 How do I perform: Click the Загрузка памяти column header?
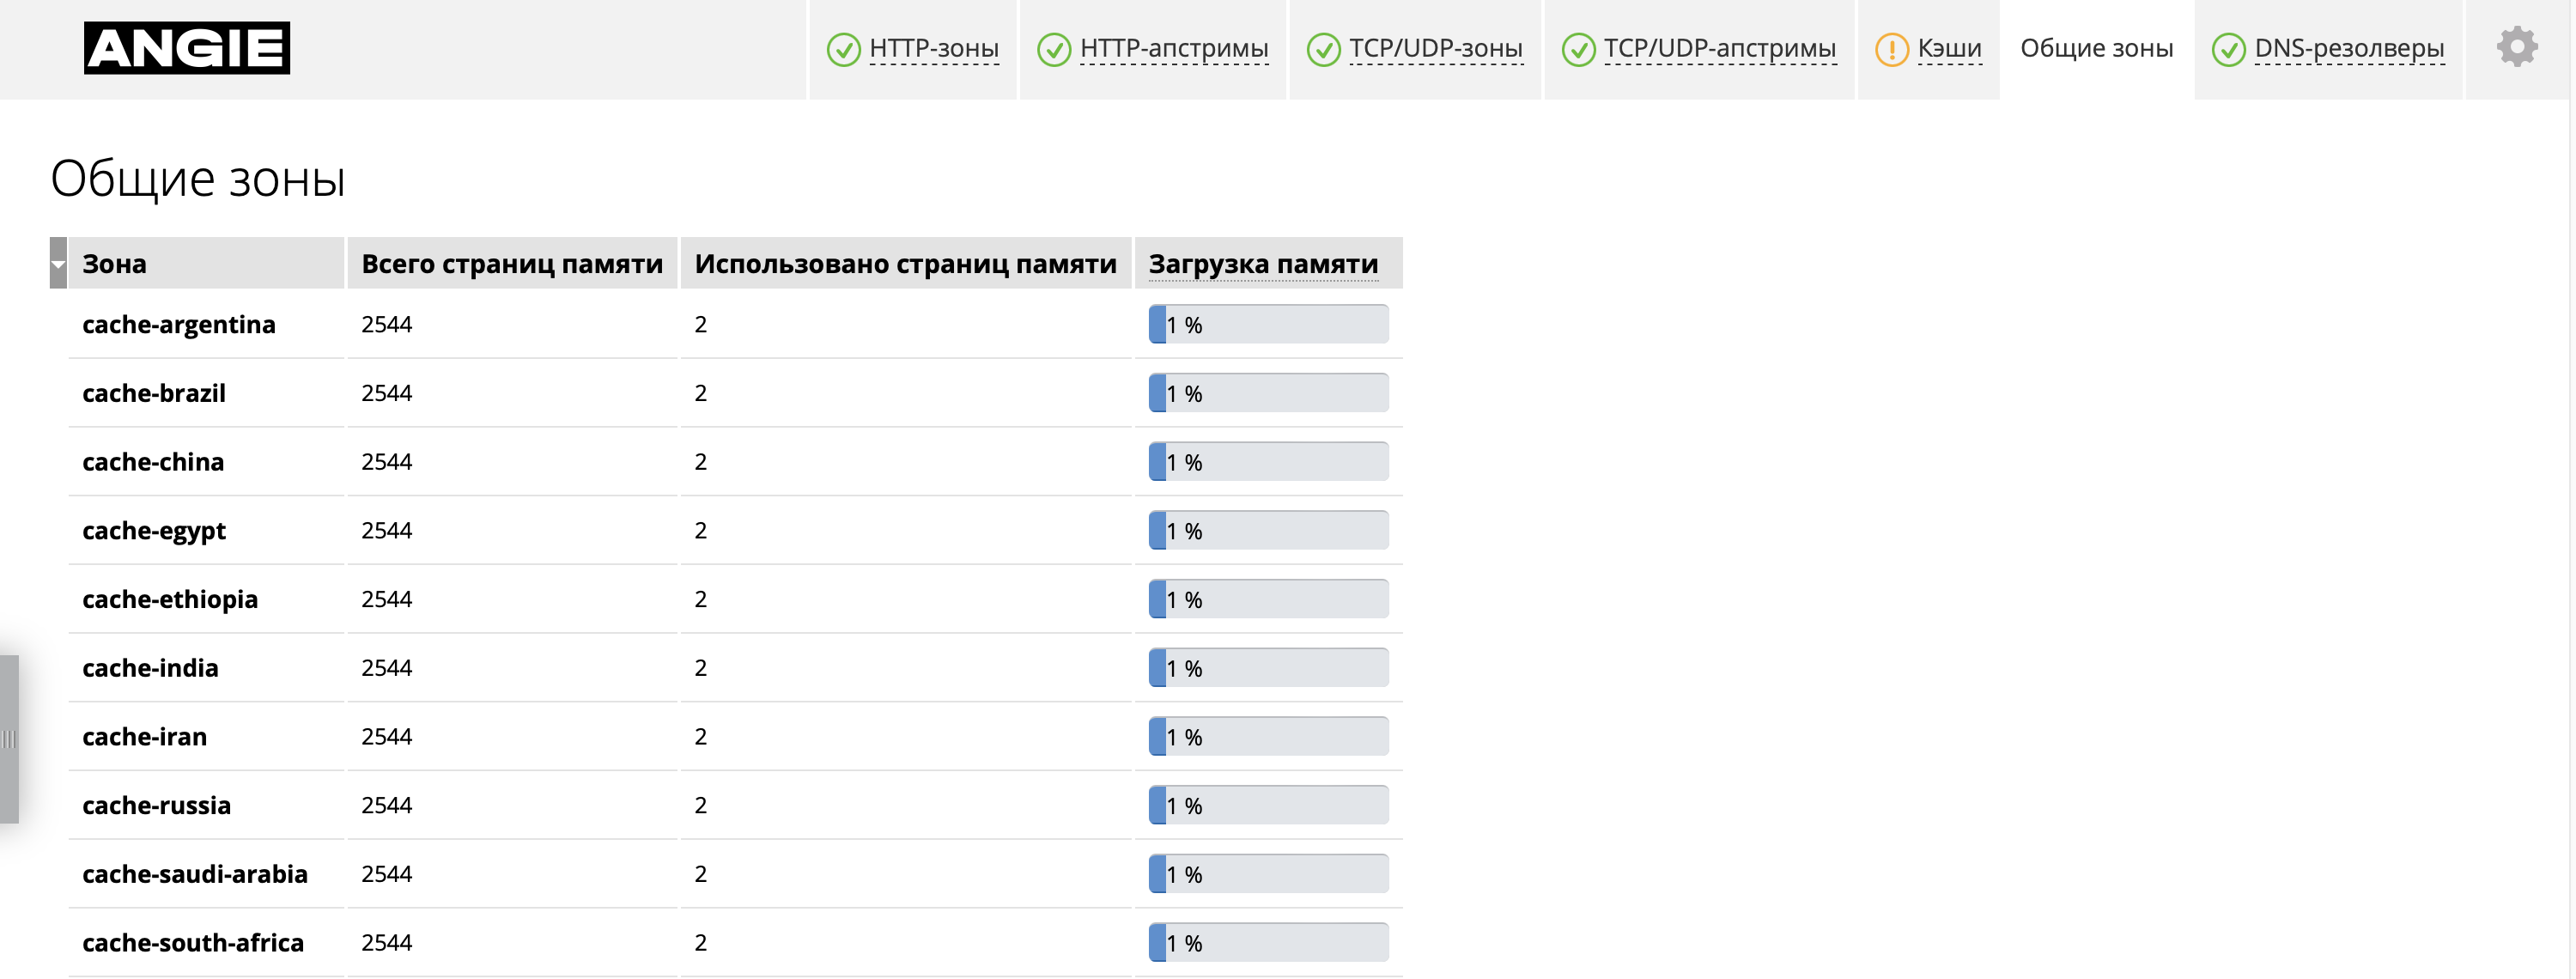click(1262, 264)
